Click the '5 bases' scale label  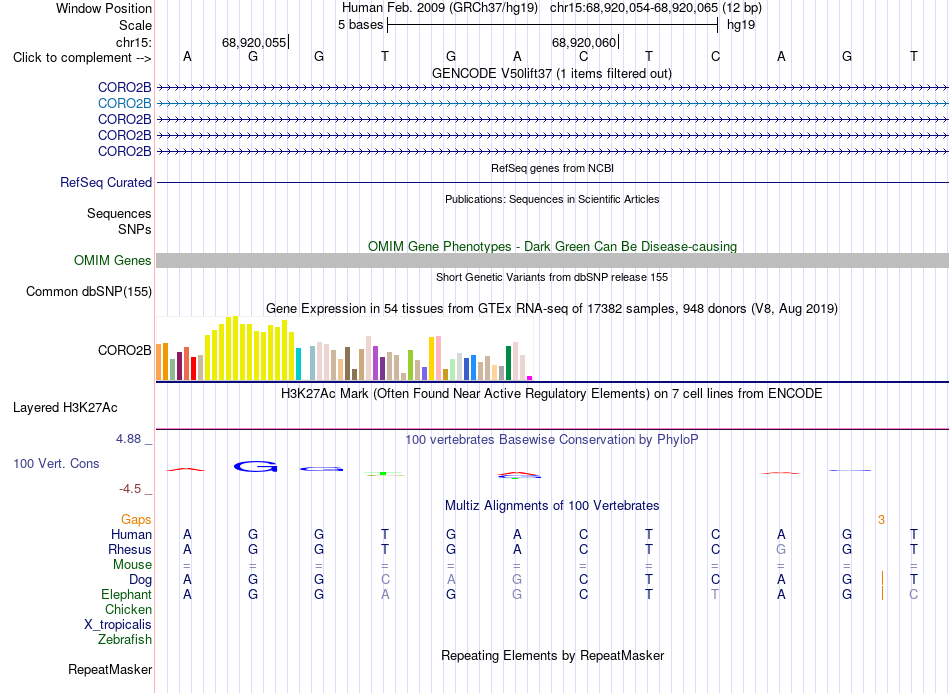tap(360, 25)
